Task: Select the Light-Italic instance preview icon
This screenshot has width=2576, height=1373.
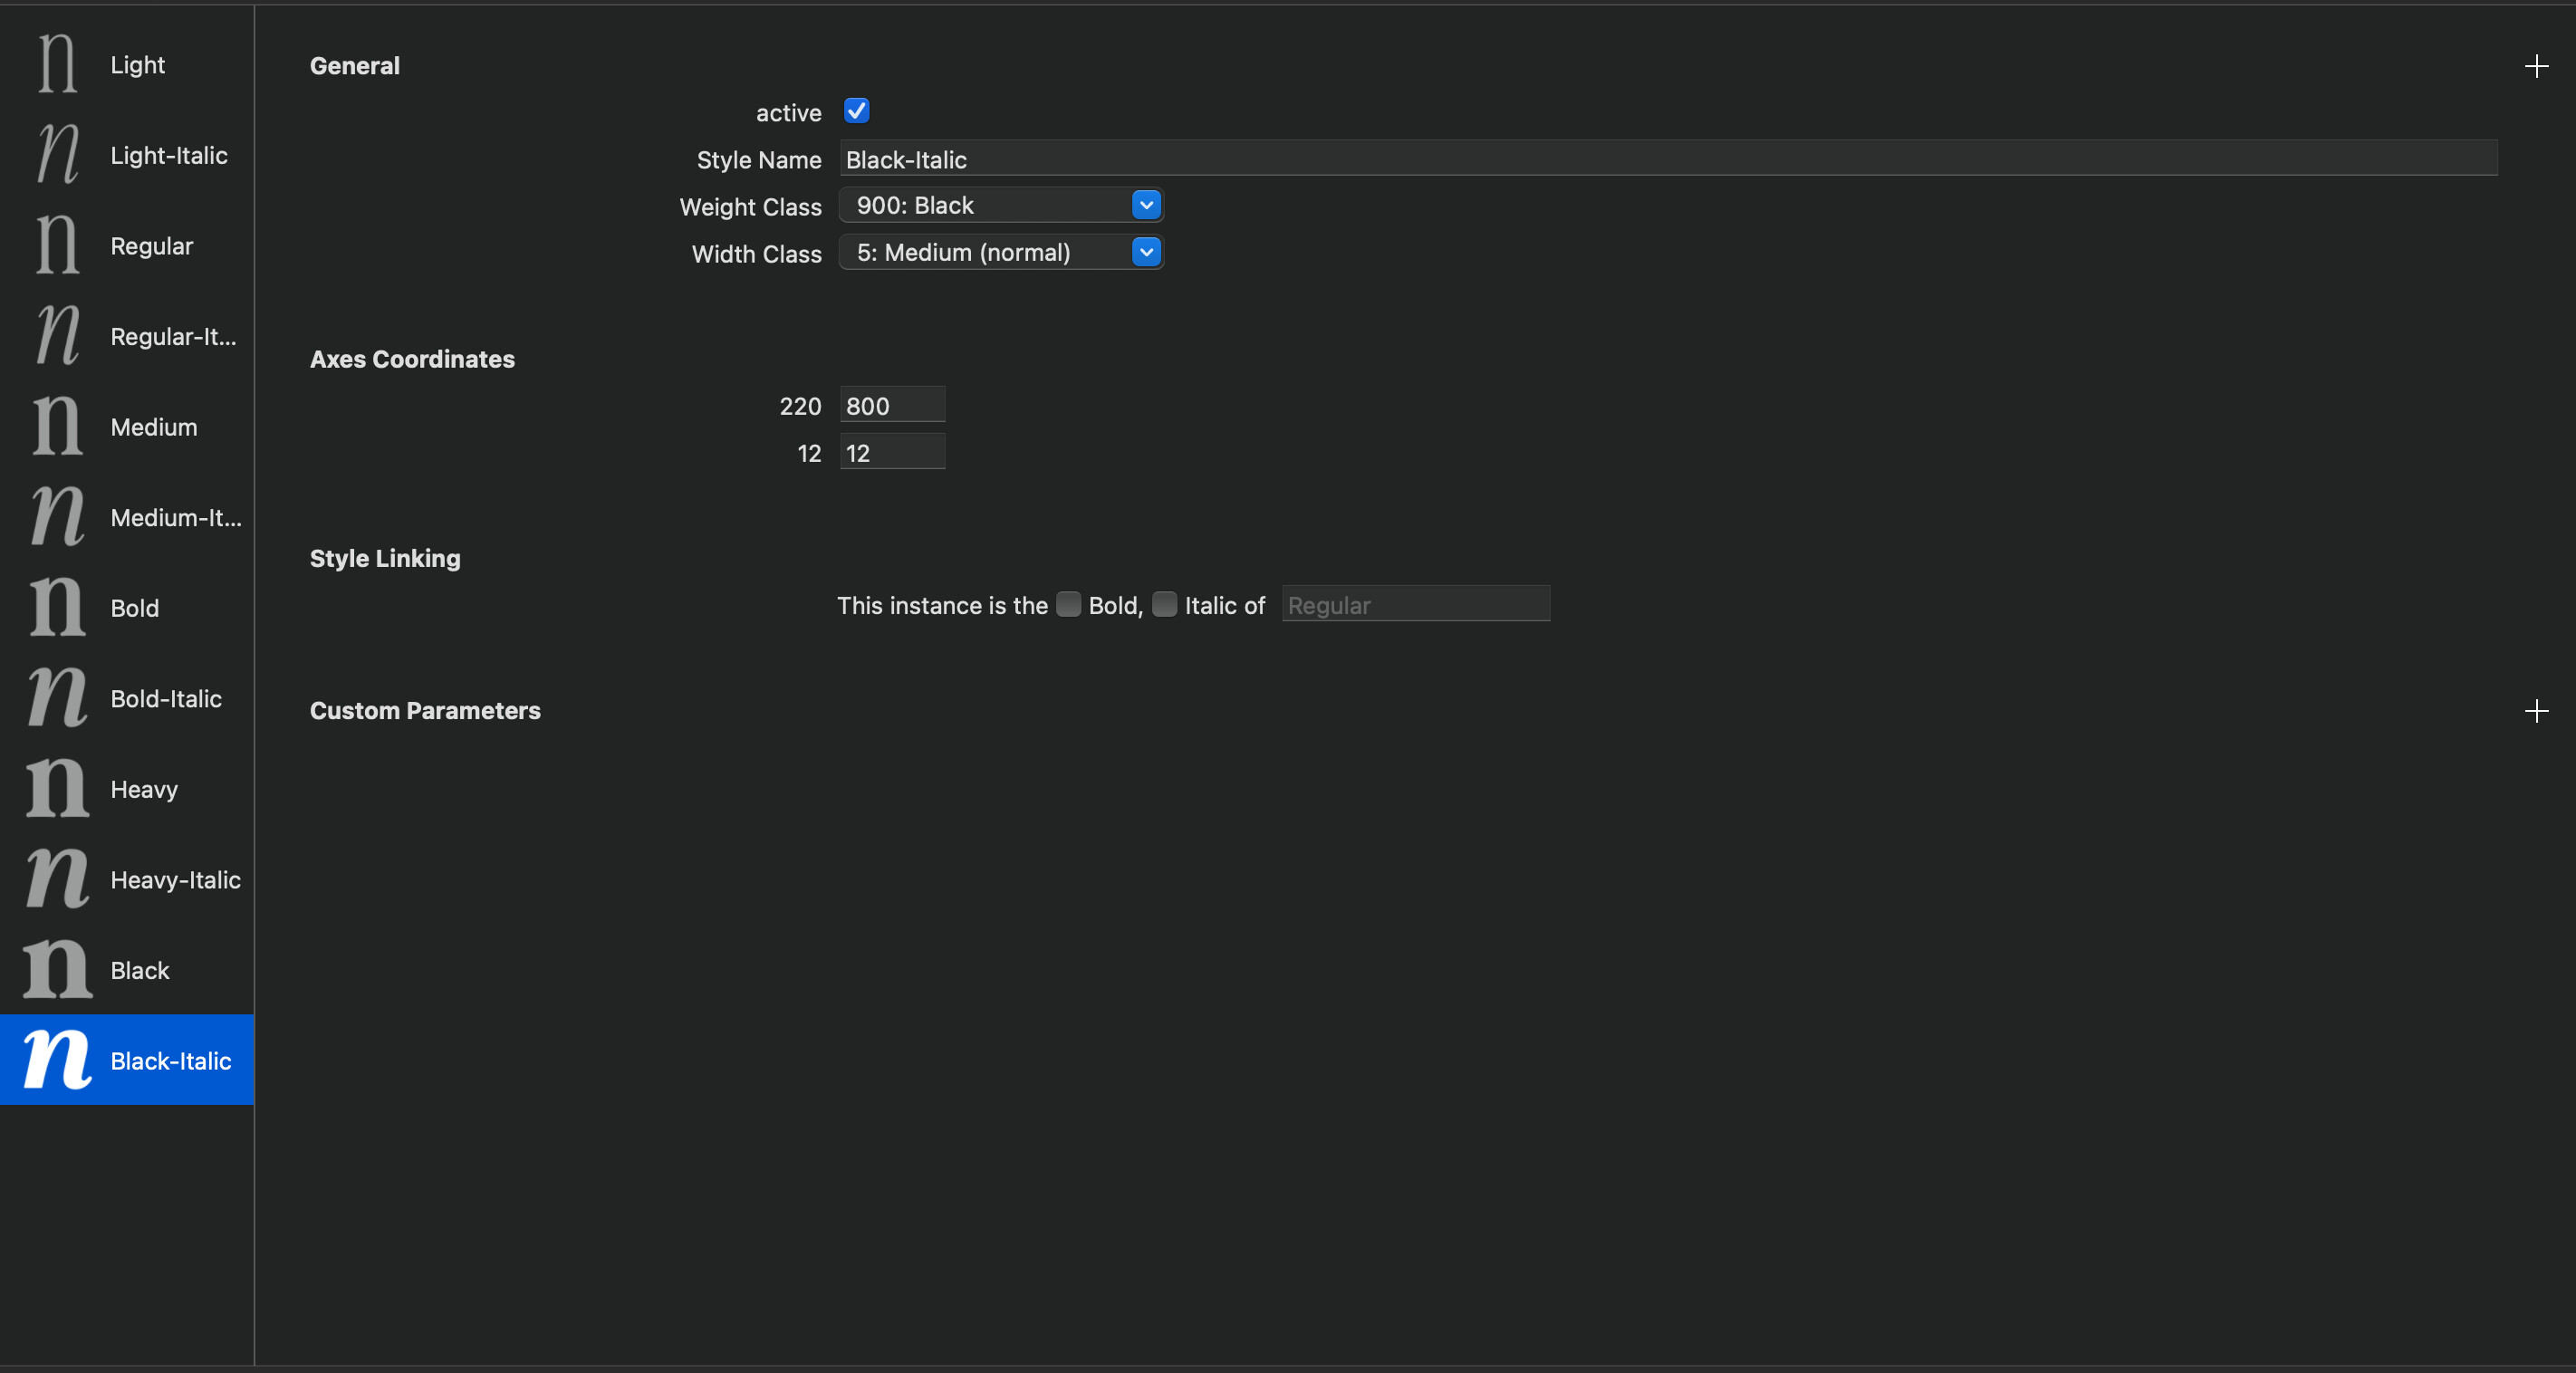Action: click(x=57, y=155)
